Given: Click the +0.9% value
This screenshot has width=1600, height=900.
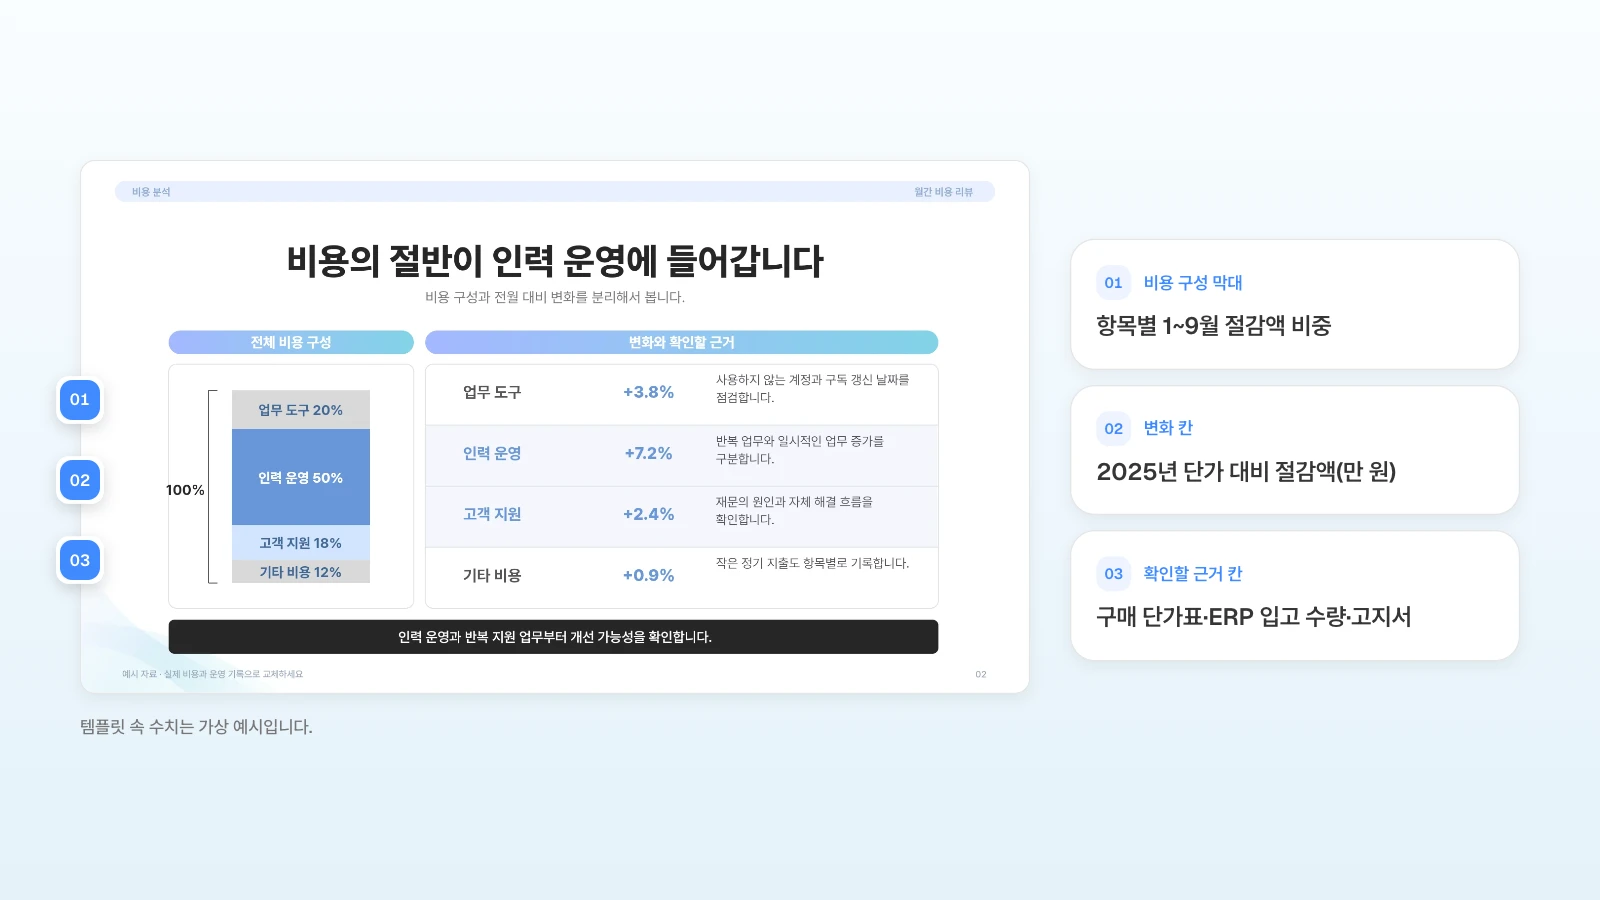Looking at the screenshot, I should [648, 575].
